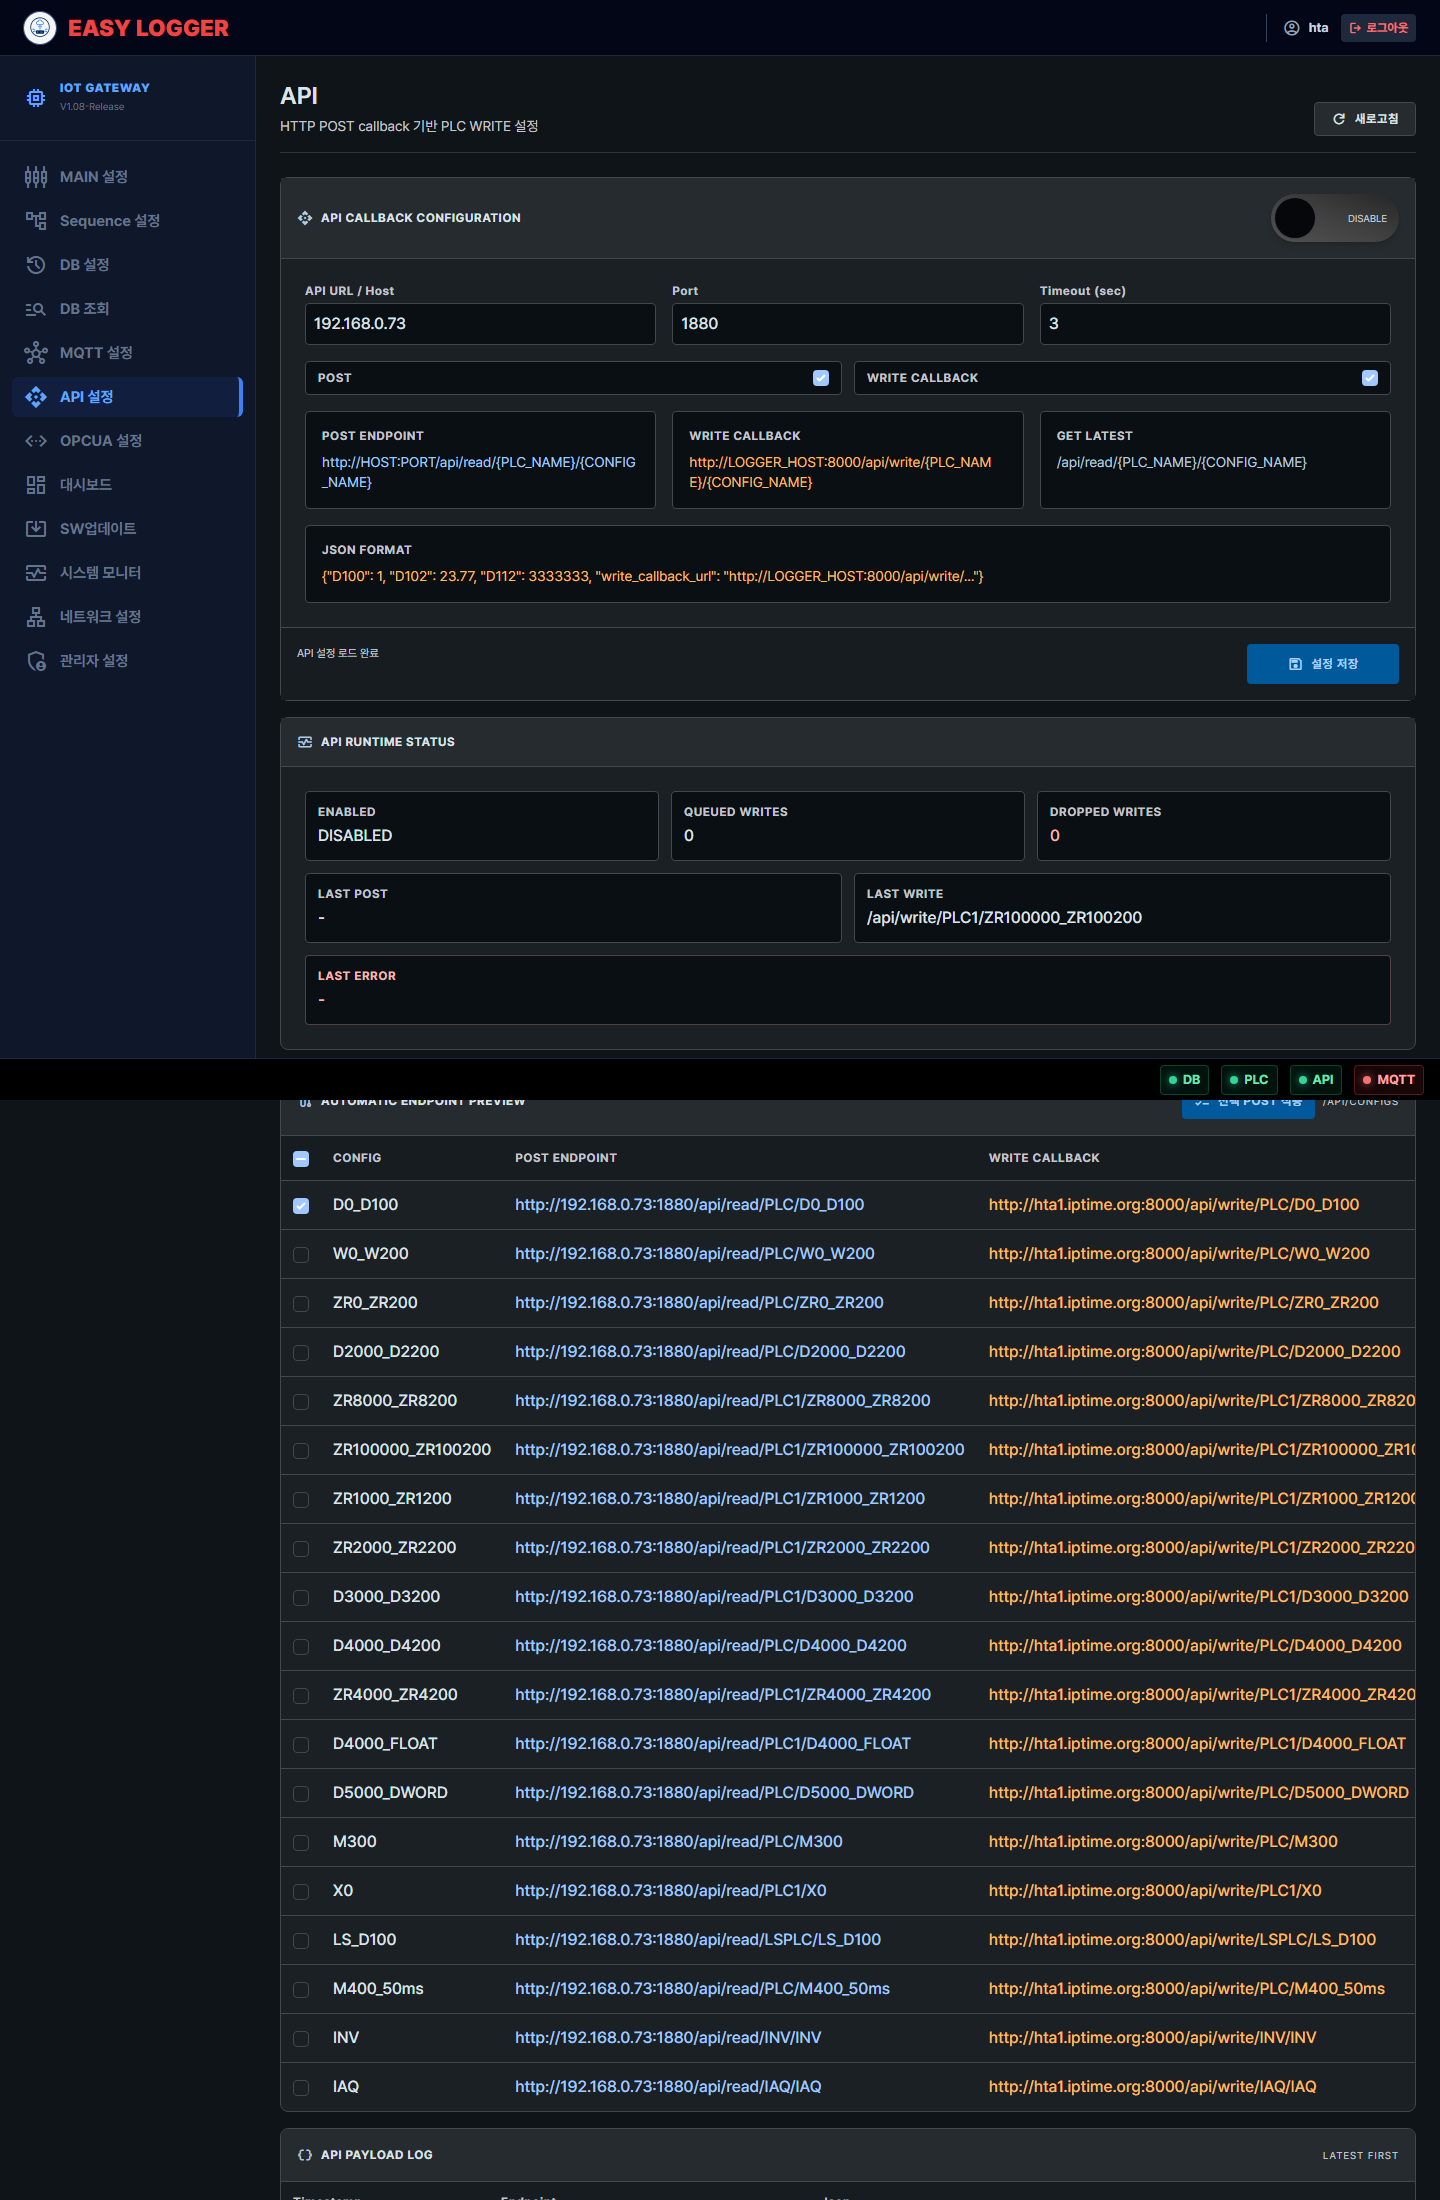
Task: Open OPCUA 설정 via its code-arrows icon
Action: (x=36, y=441)
